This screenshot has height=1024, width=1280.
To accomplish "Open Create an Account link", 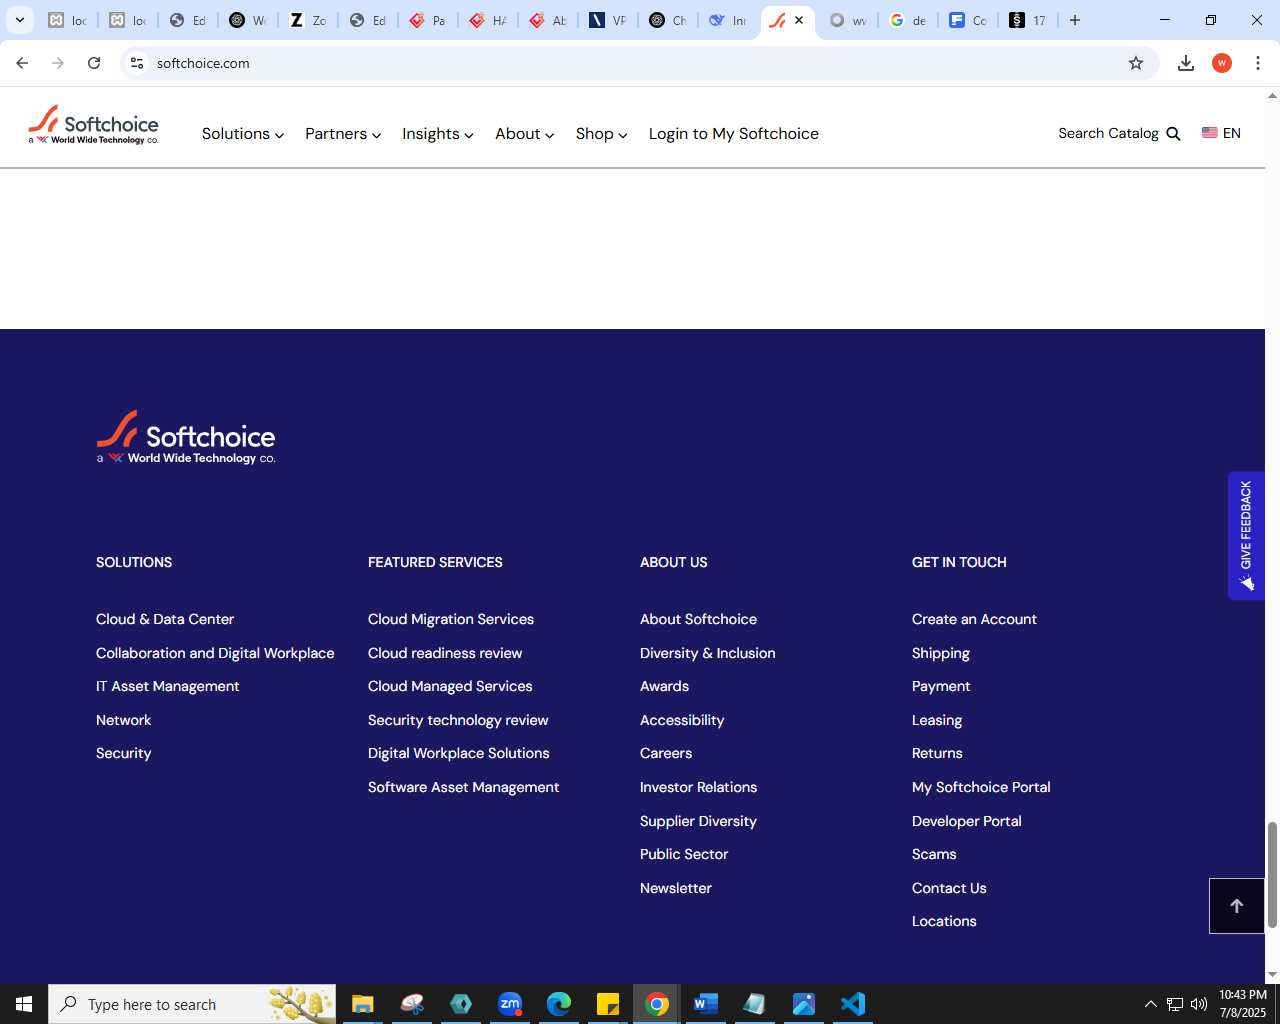I will pos(975,619).
